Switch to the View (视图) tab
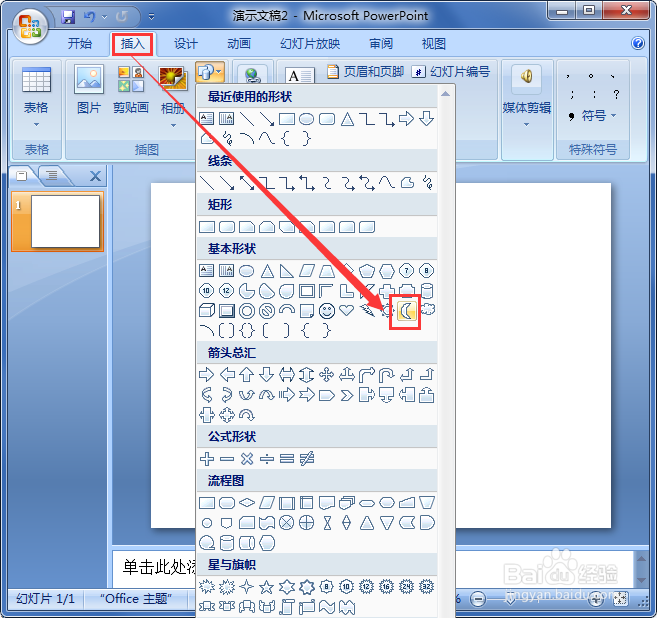This screenshot has width=657, height=618. point(434,44)
